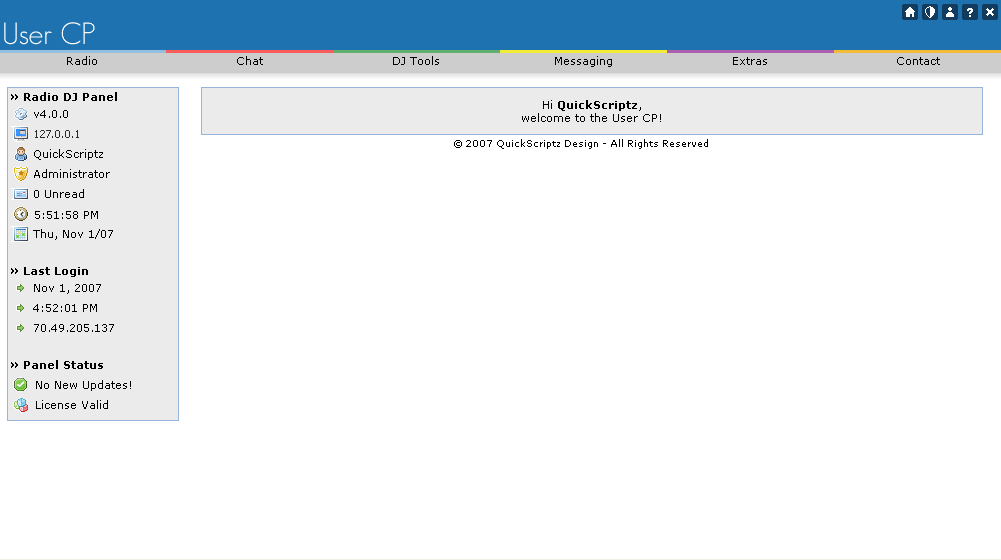Screen dimensions: 1001x560
Task: Click the QuickScriptz username in sidebar
Action: [68, 154]
